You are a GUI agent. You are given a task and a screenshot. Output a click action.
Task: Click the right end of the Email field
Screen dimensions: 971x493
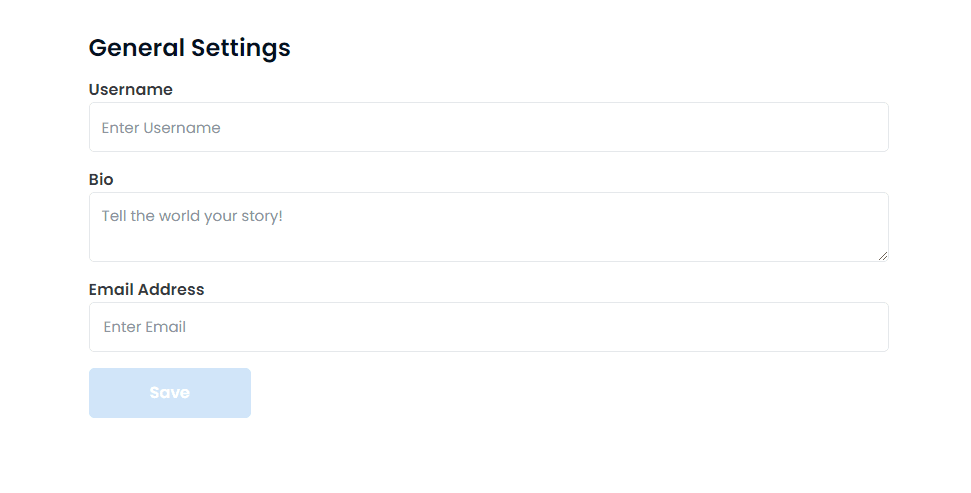click(860, 327)
